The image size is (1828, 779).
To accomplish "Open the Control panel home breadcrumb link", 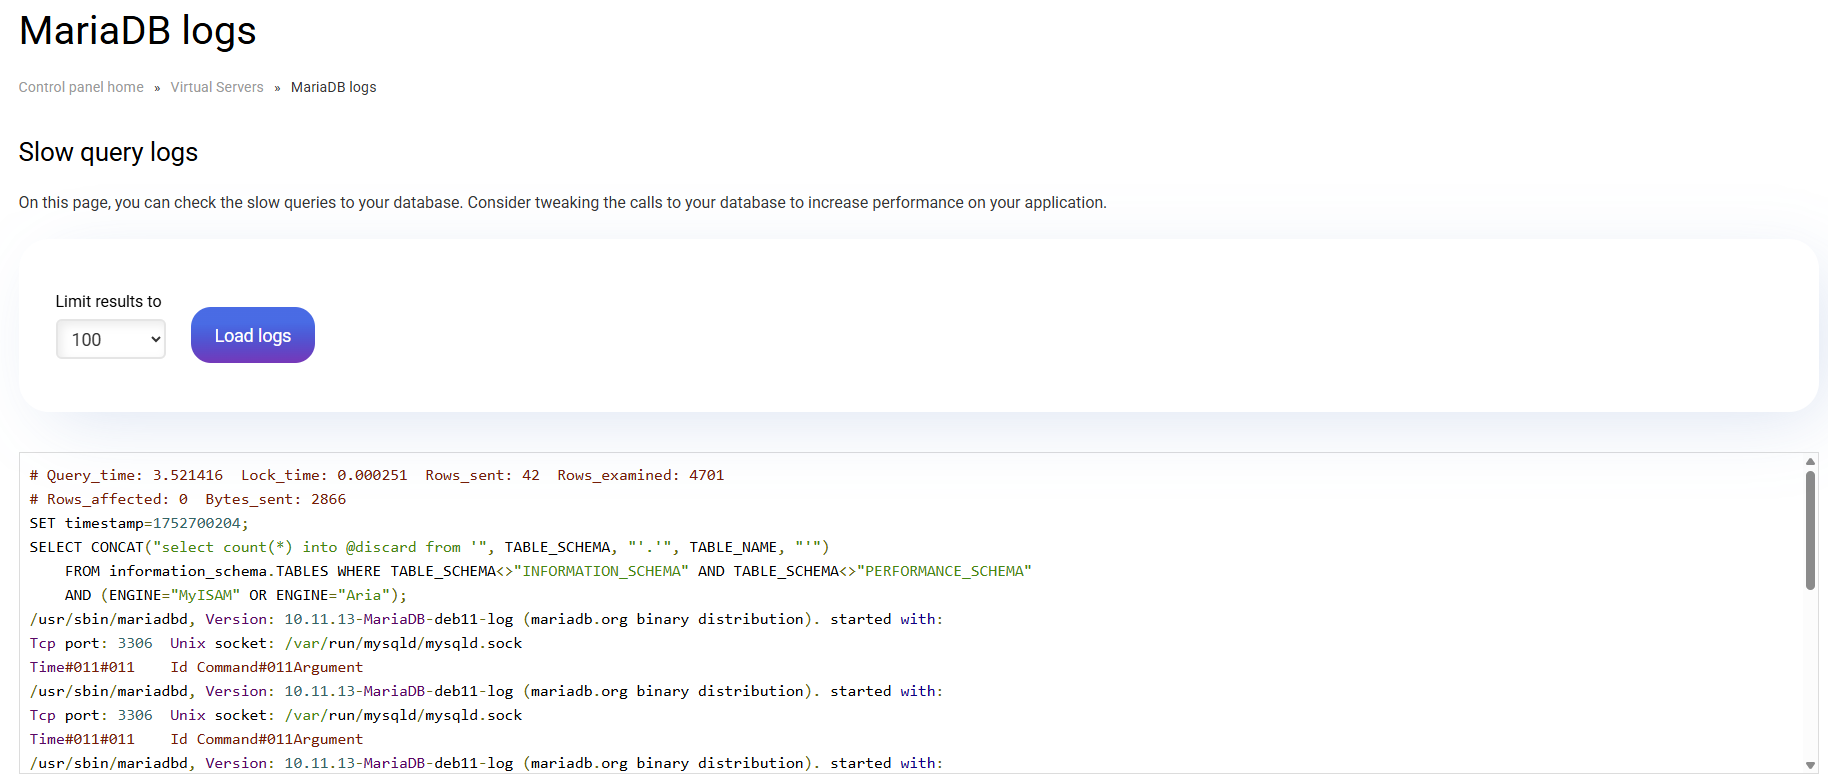I will tap(81, 87).
